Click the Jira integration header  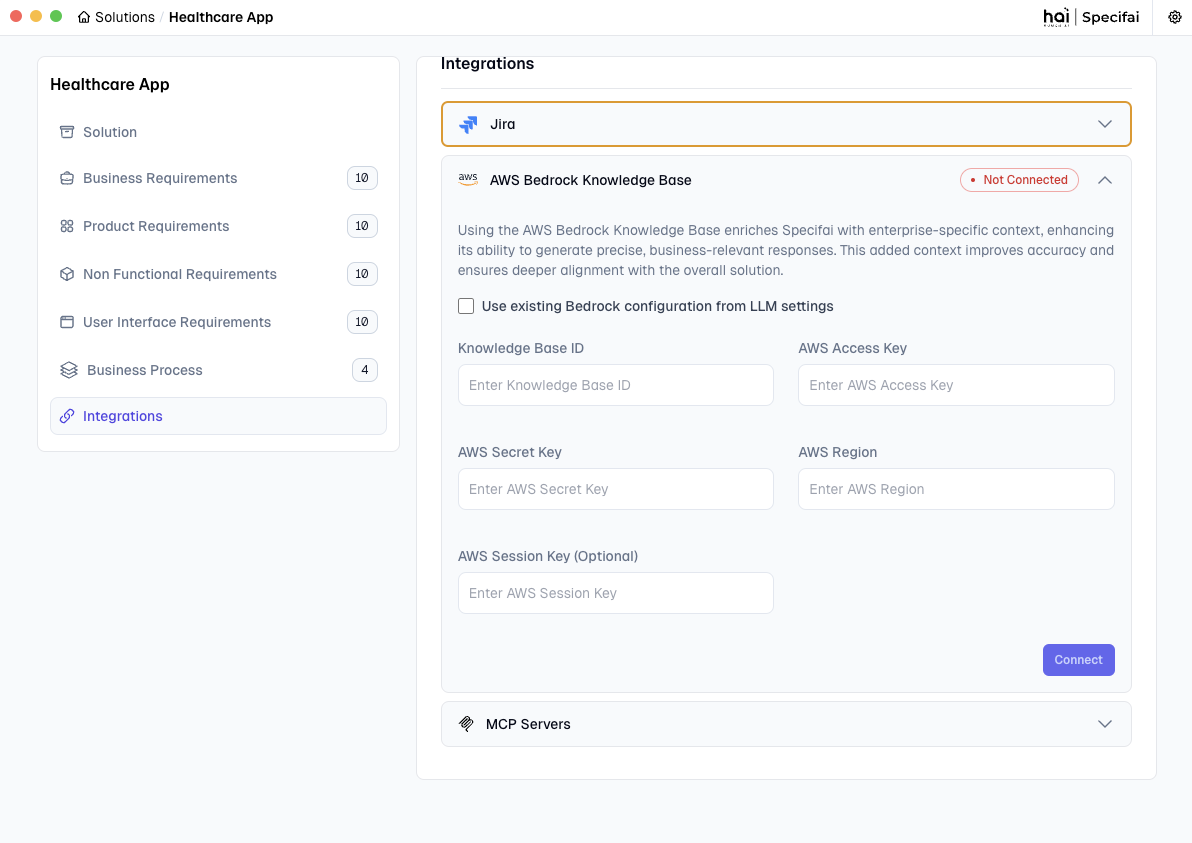point(786,124)
